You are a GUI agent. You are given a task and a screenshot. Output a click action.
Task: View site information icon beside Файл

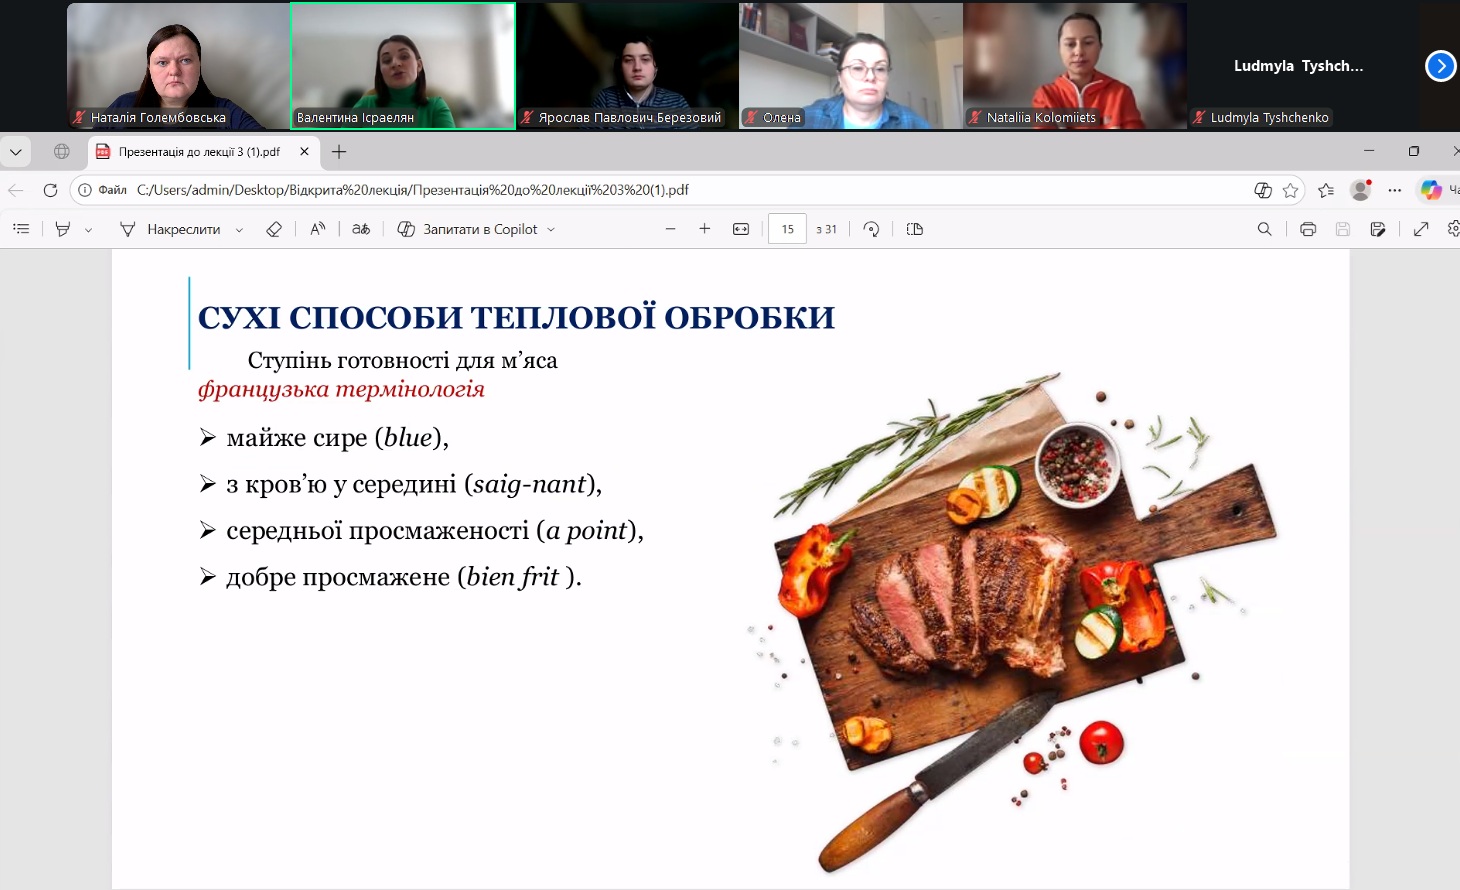[x=85, y=190]
